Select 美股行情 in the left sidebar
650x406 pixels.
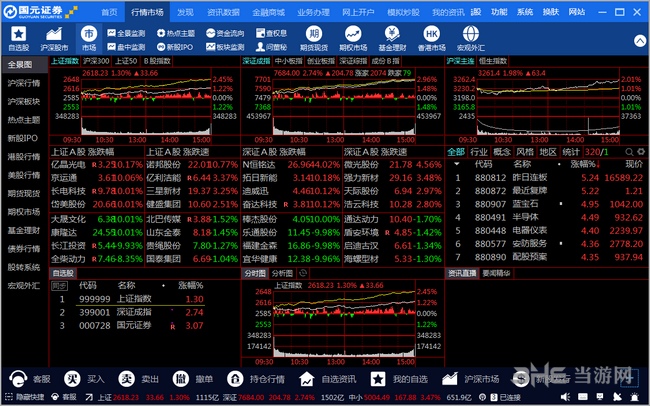pos(24,175)
